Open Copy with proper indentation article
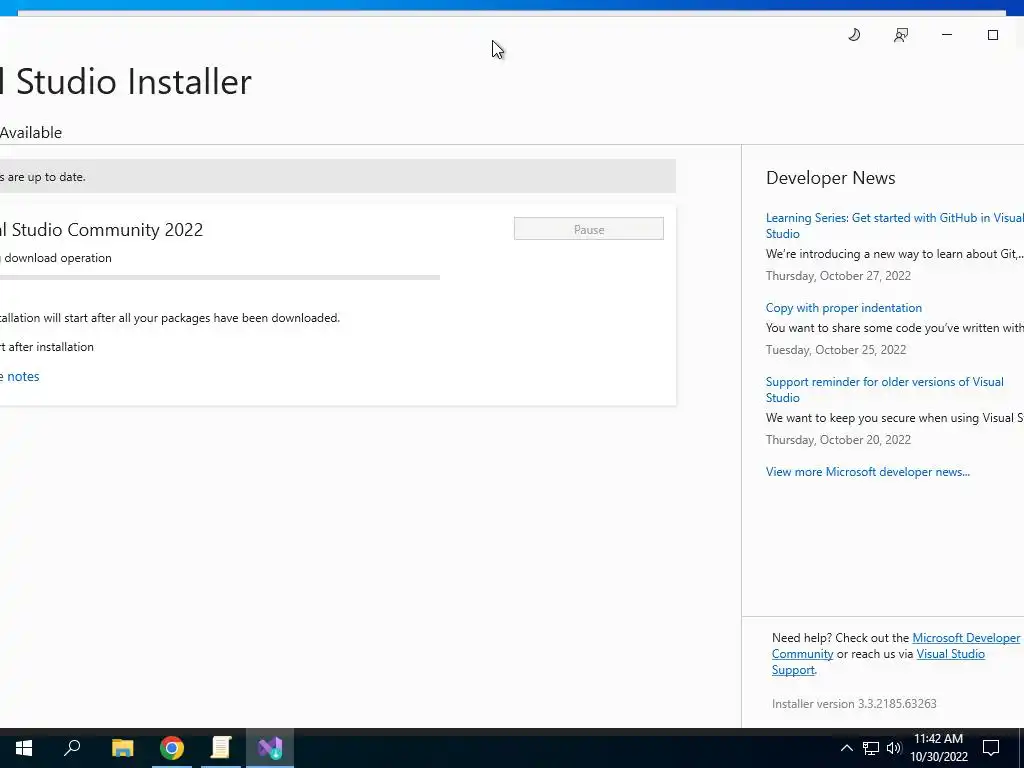 click(844, 308)
